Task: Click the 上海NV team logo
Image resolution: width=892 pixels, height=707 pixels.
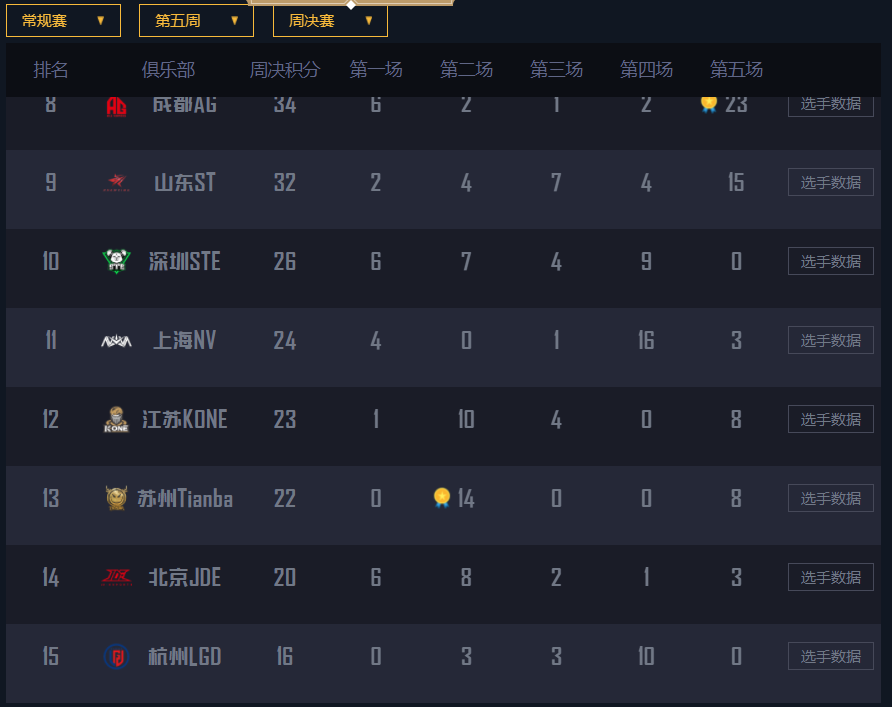Action: point(117,341)
